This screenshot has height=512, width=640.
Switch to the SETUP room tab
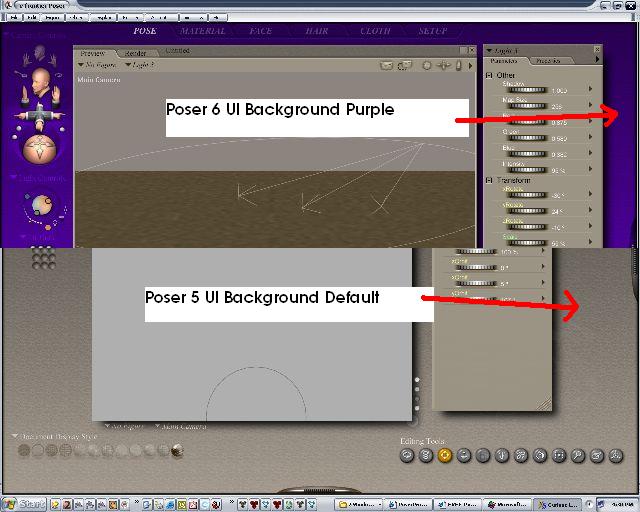pos(433,31)
